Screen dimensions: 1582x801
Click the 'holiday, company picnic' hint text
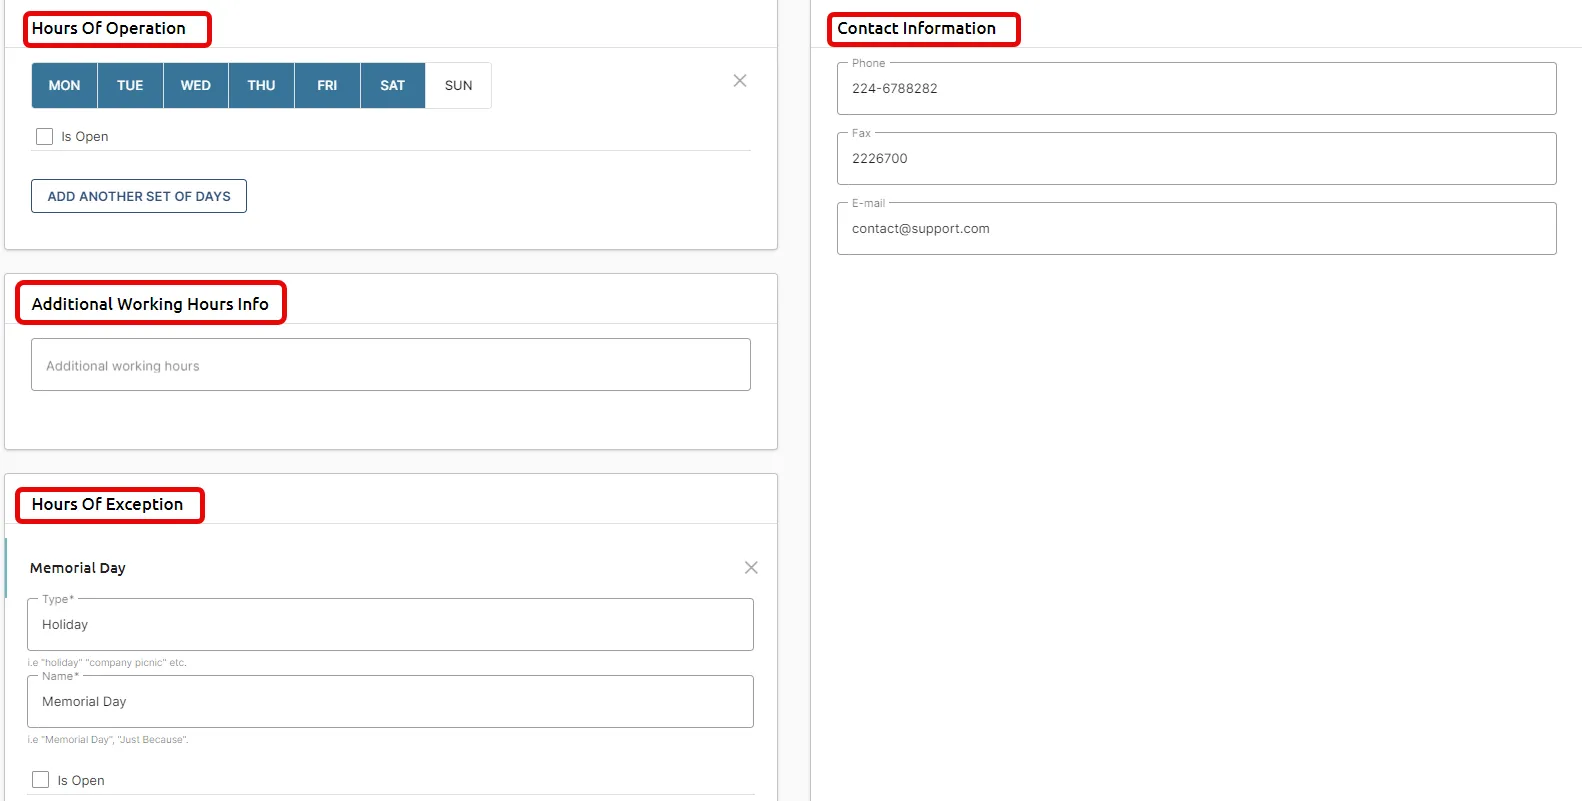coord(107,663)
